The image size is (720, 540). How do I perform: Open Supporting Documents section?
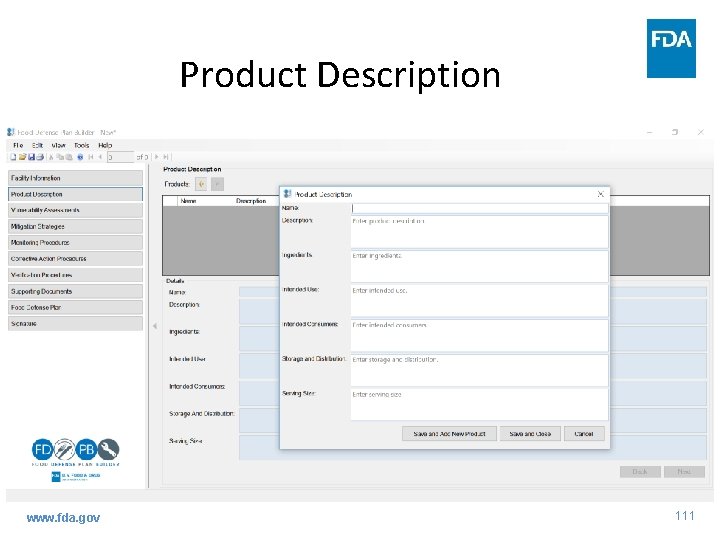[75, 291]
